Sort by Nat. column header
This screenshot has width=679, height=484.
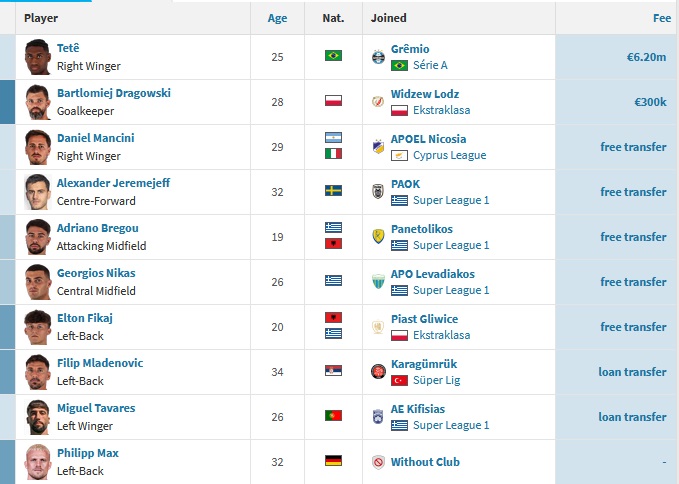(333, 18)
